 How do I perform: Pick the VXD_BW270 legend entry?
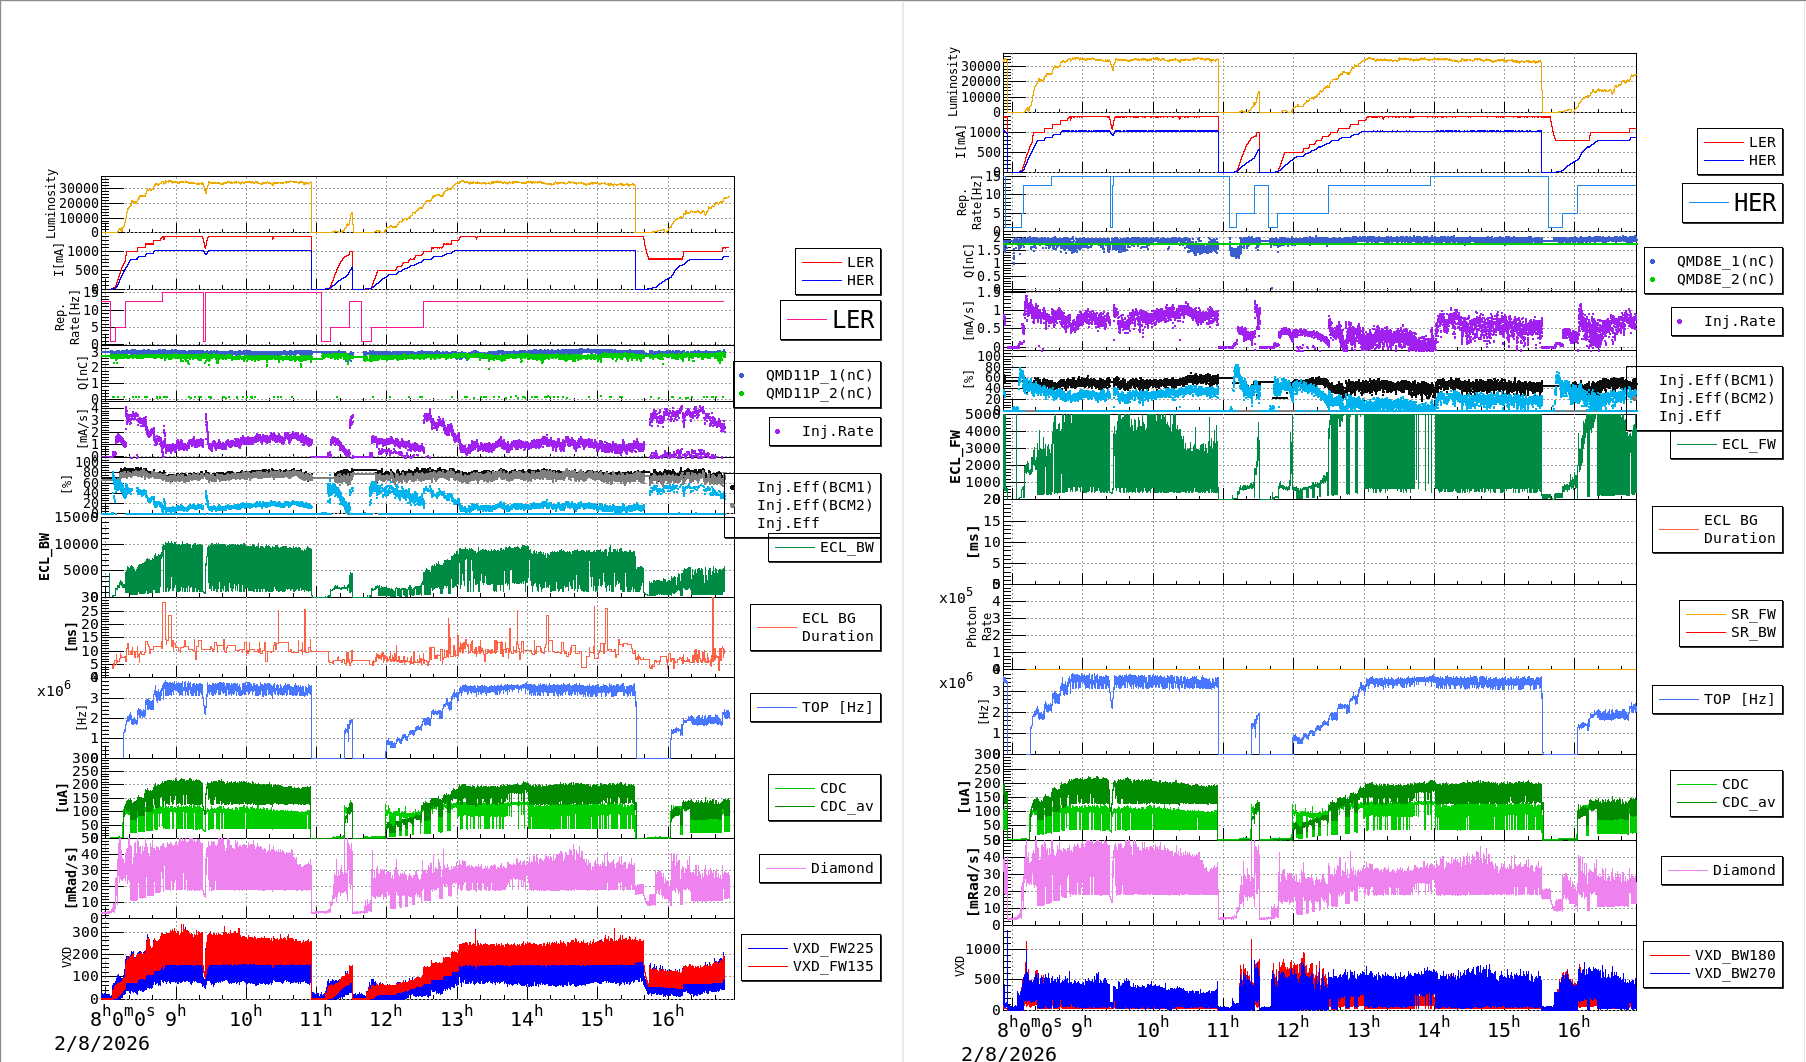[1735, 973]
